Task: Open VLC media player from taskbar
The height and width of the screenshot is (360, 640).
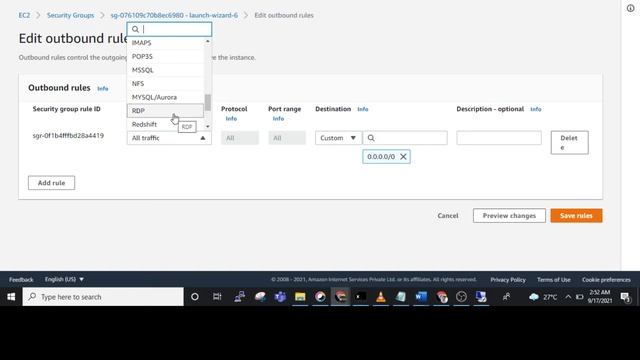Action: tap(380, 297)
